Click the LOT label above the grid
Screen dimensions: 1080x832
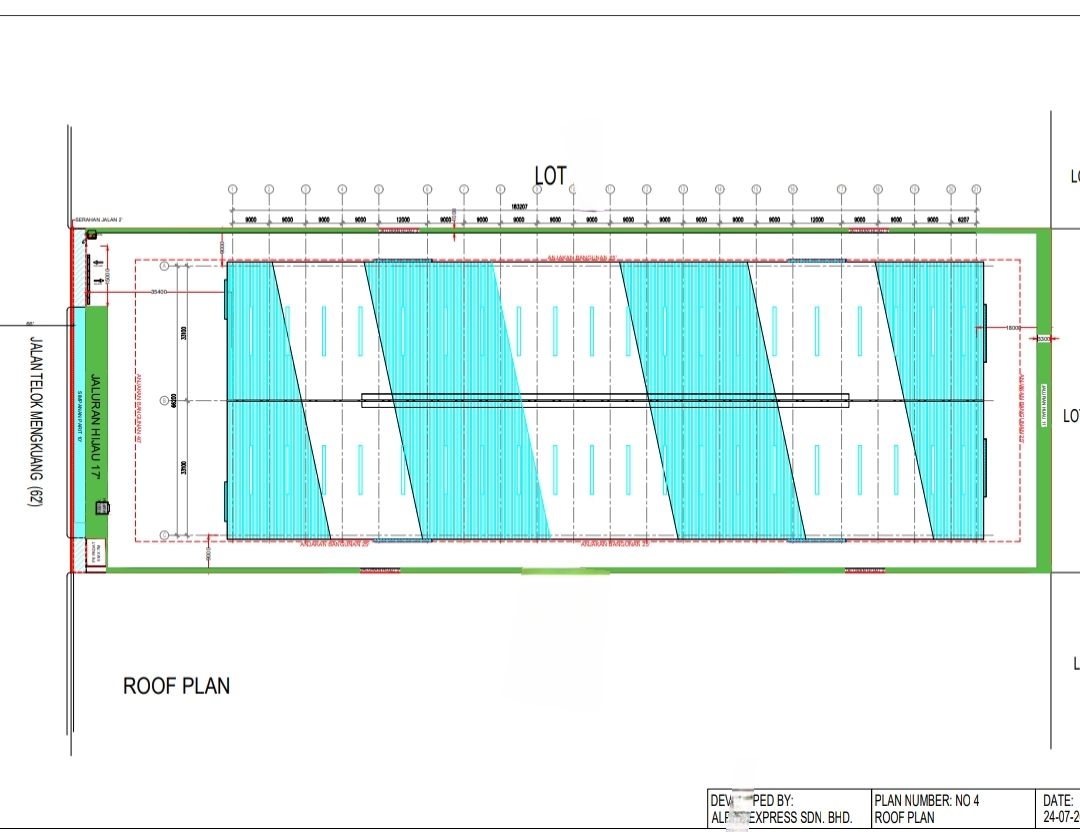pos(550,176)
